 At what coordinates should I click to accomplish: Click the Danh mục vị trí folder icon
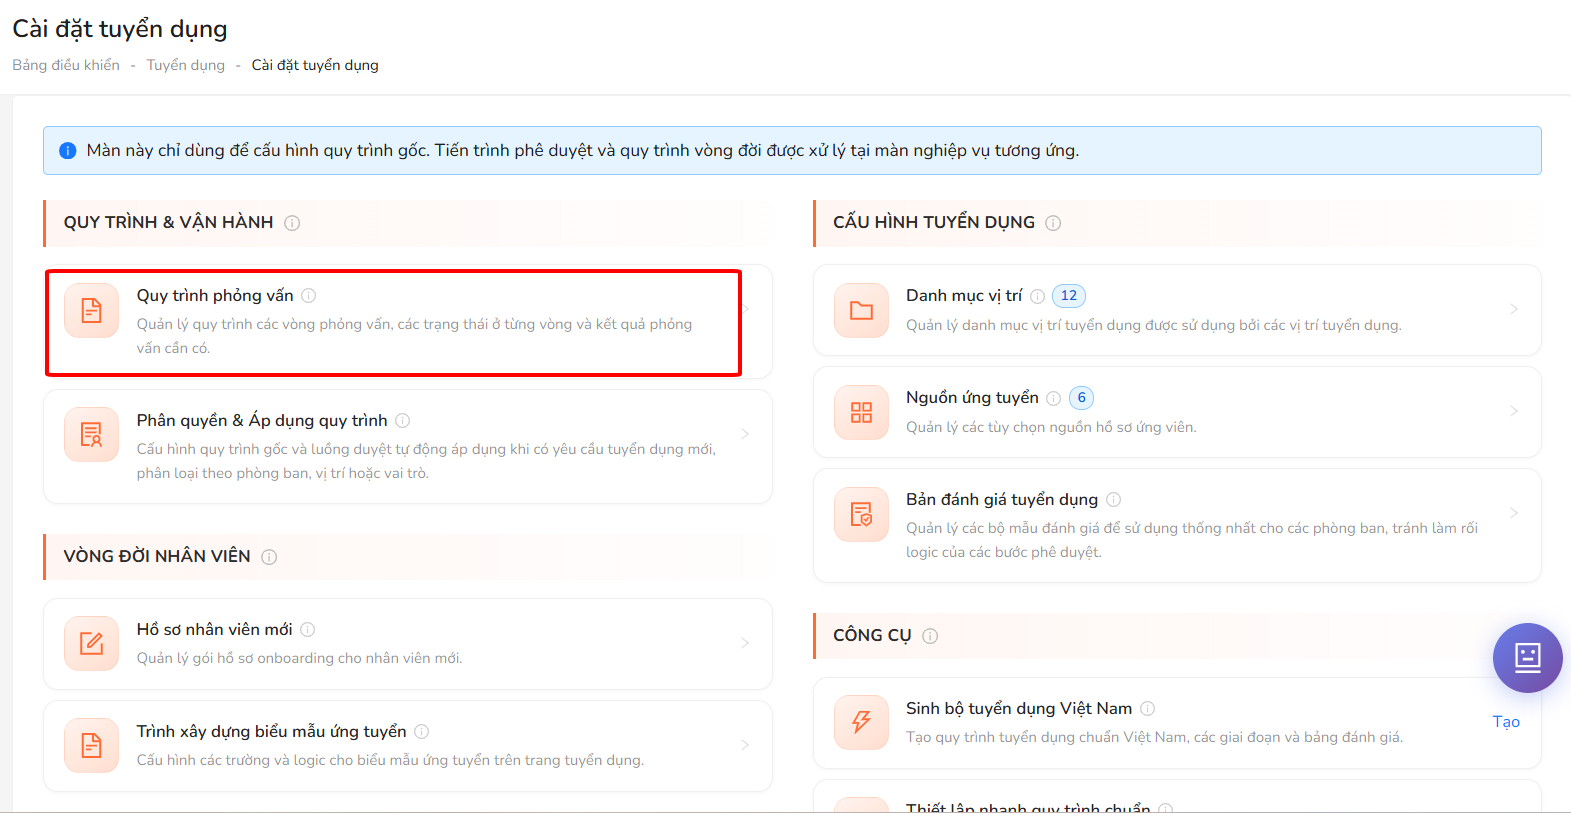[x=861, y=311]
